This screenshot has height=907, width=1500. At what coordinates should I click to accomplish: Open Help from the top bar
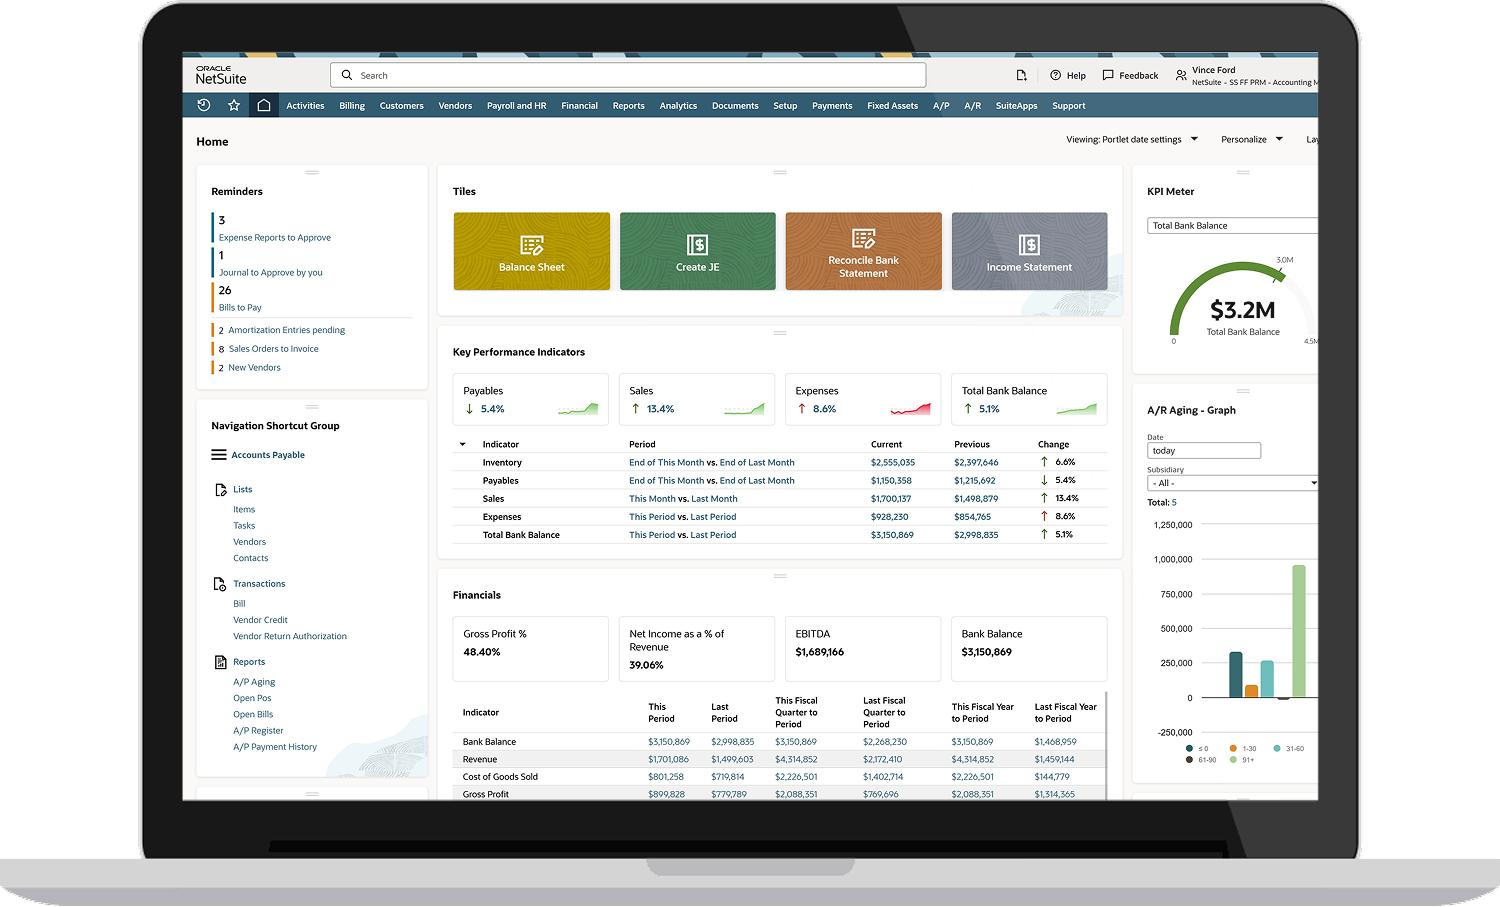click(1068, 75)
